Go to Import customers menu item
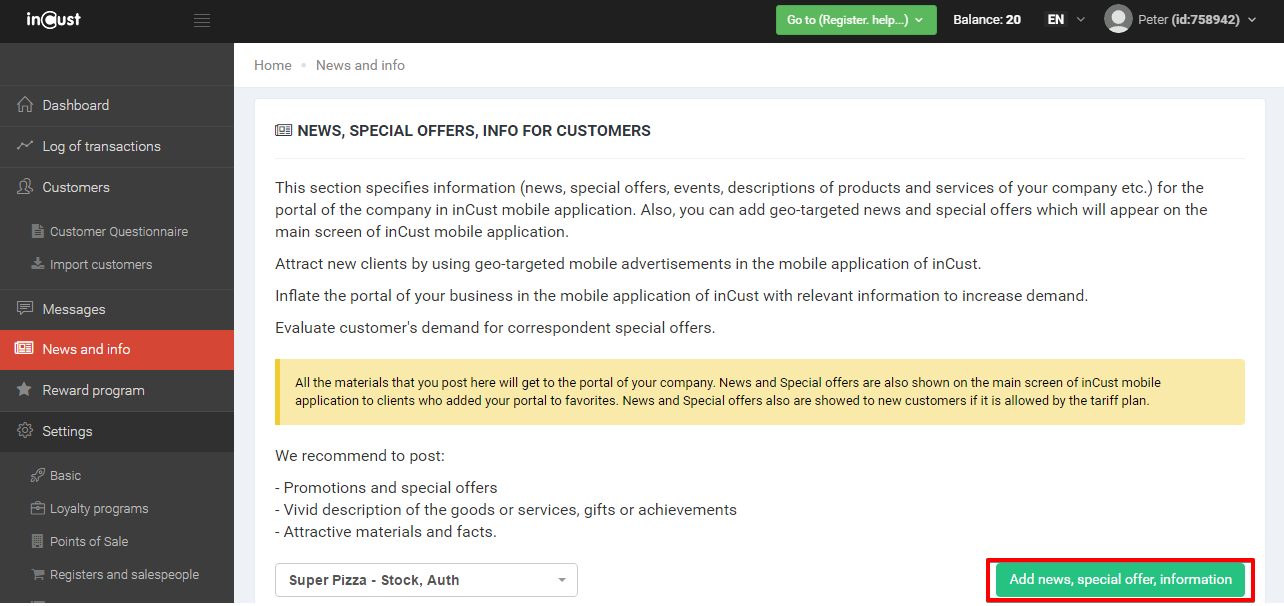The height and width of the screenshot is (606, 1284). click(101, 264)
